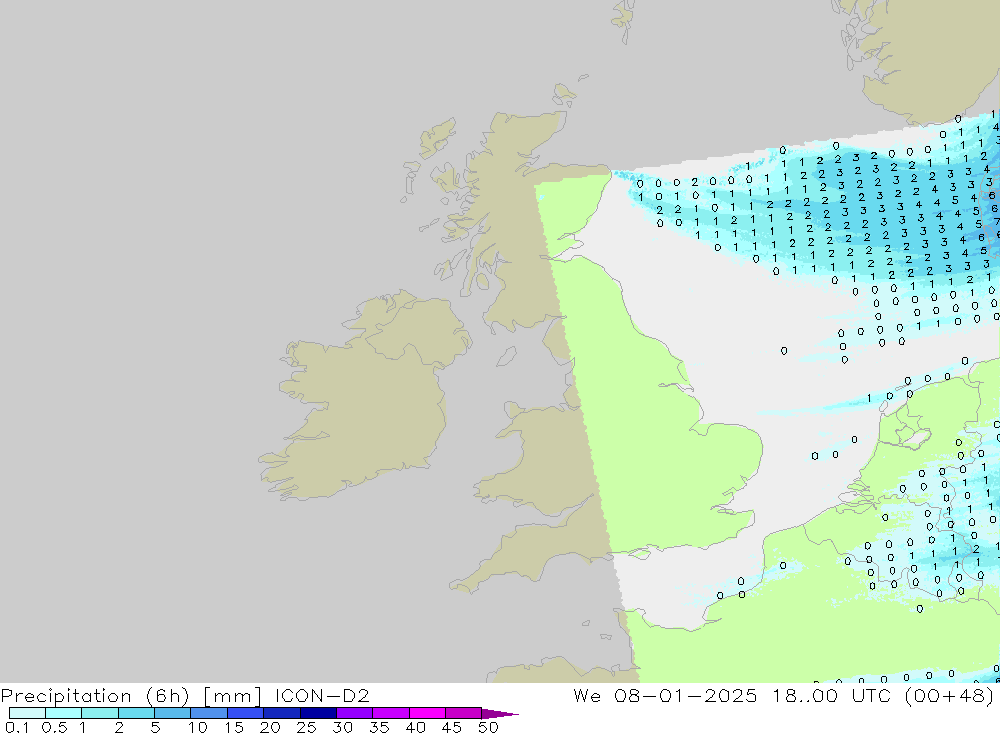Click the 0.1–0.5 mm legend color box
Viewport: 1000px width, 733px height.
[x=27, y=713]
